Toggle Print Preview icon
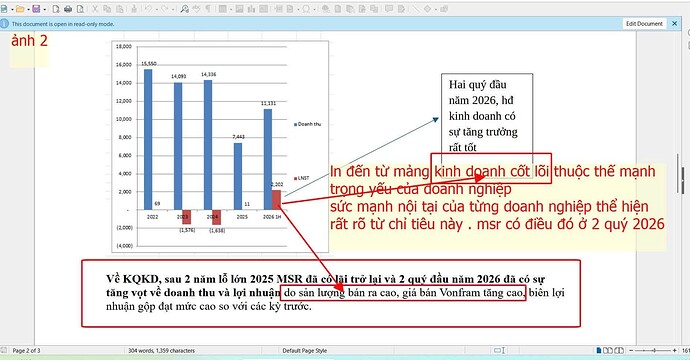This screenshot has width=690, height=360. [x=80, y=9]
